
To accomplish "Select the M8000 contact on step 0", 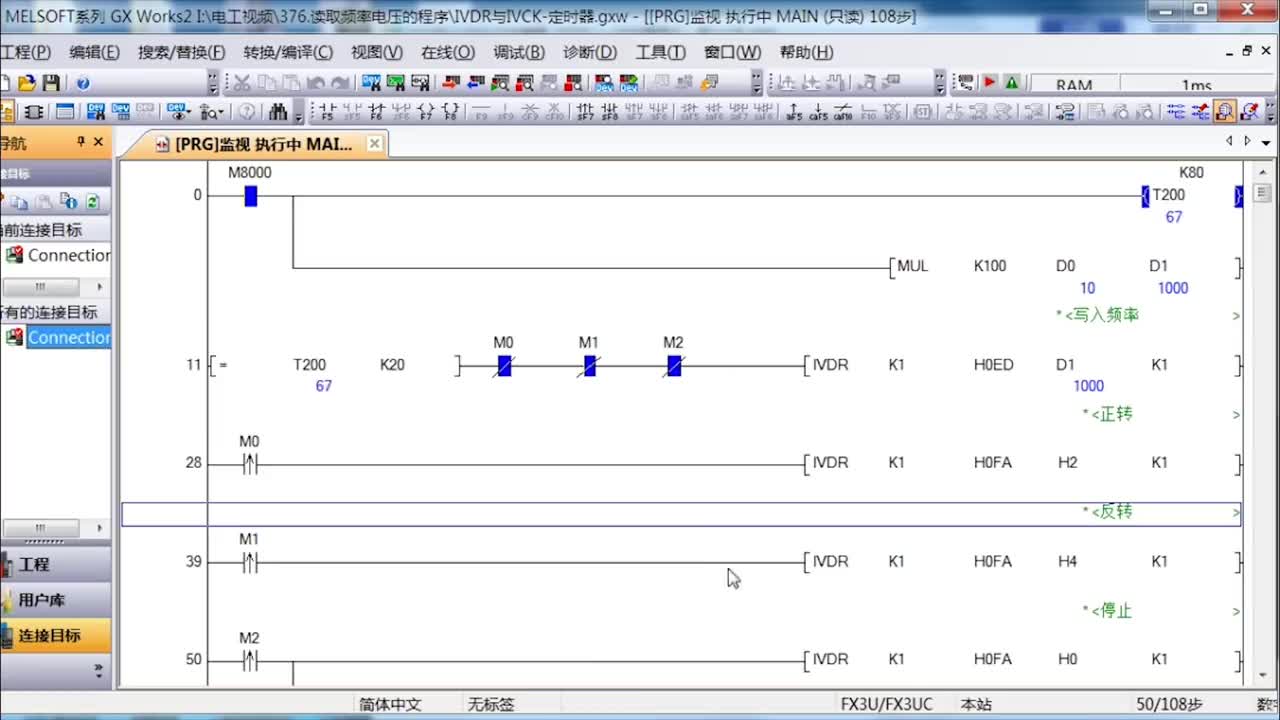I will [250, 196].
